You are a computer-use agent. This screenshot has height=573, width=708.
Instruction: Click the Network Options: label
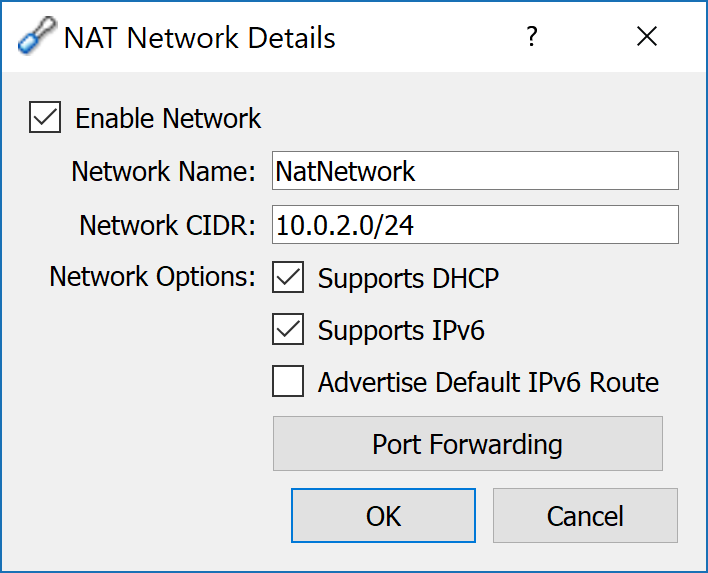click(153, 277)
